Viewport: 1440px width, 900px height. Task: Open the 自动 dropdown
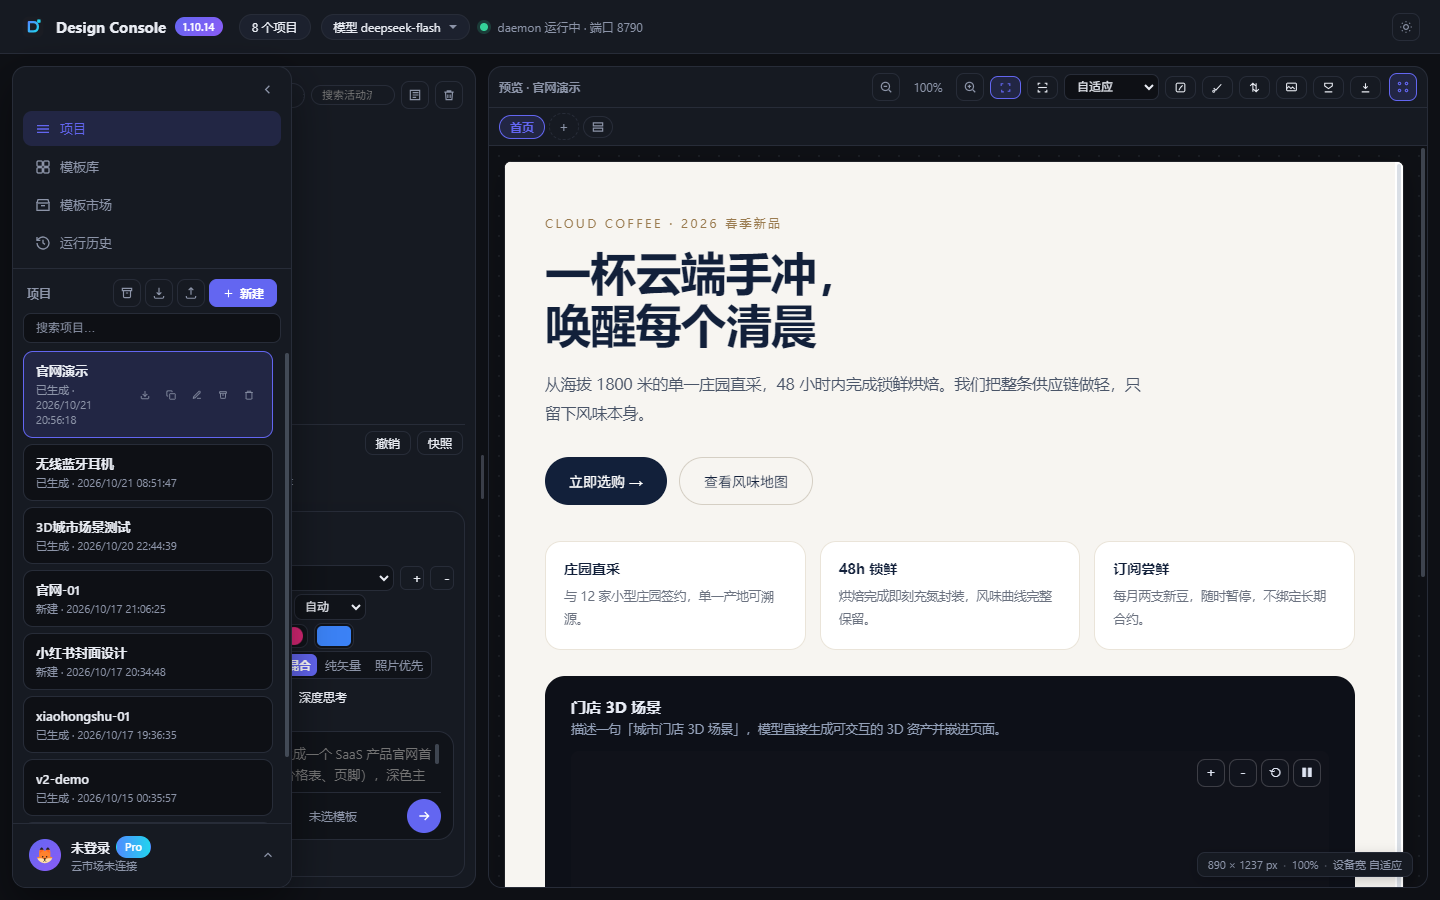(x=331, y=607)
